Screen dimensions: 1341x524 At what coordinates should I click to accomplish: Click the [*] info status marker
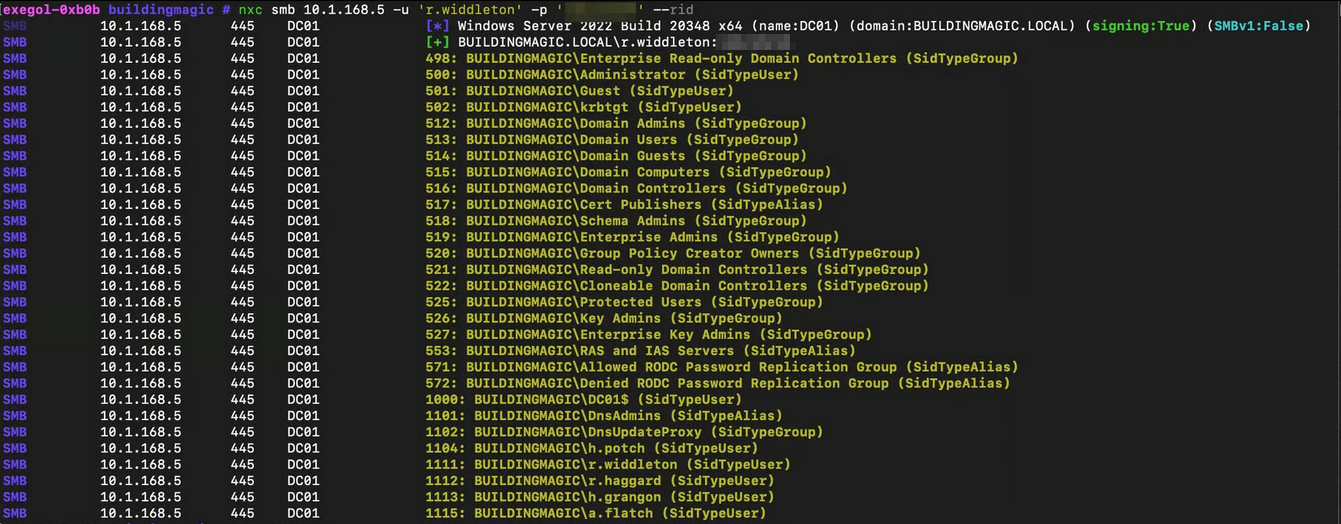[x=437, y=26]
